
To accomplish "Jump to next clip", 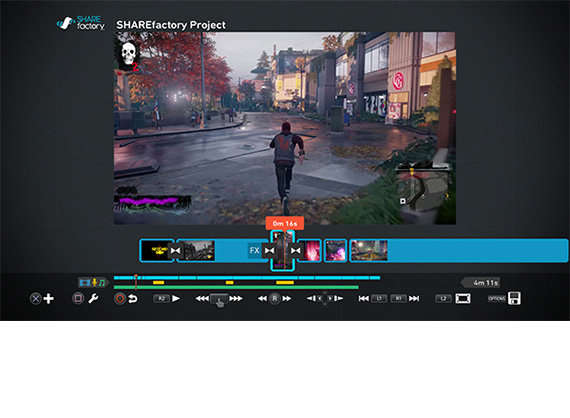I will (x=414, y=298).
